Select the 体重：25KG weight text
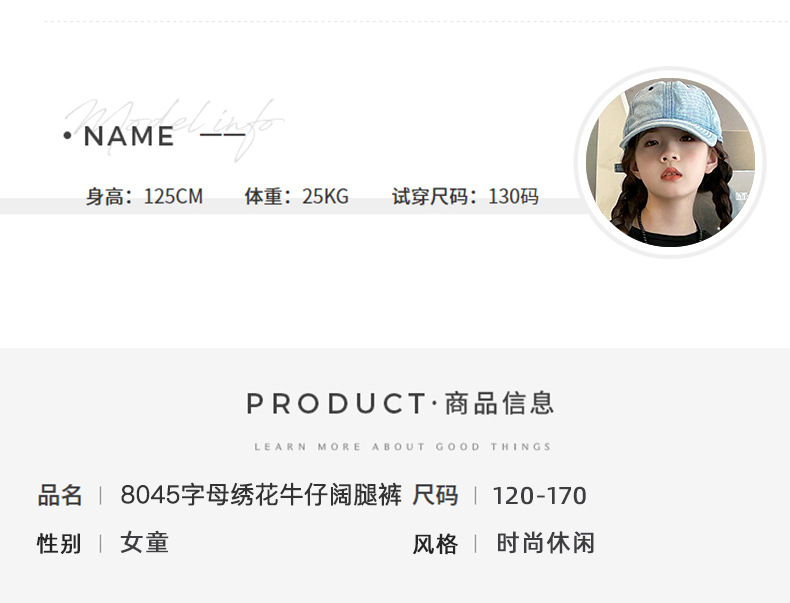 click(x=297, y=196)
